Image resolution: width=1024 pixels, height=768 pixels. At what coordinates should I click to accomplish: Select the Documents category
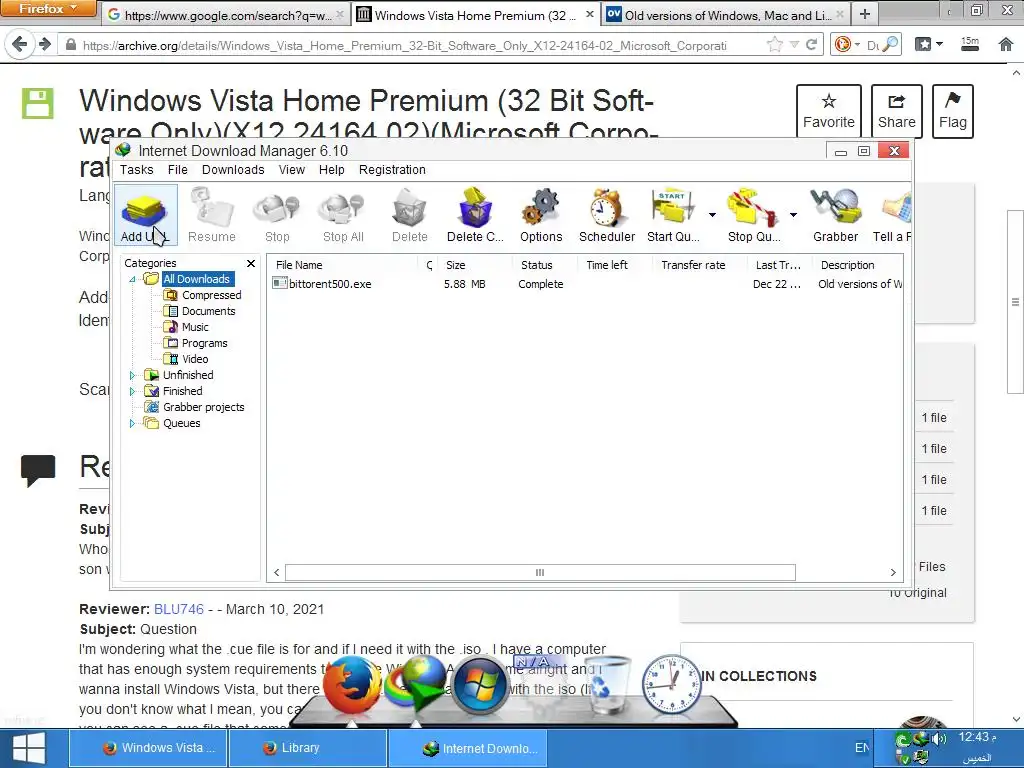(208, 311)
